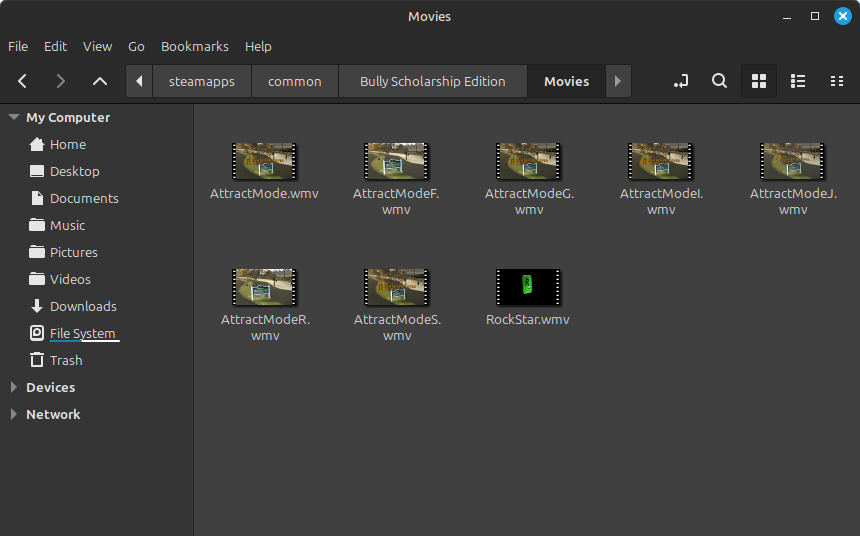Viewport: 860px width, 536px height.
Task: Click the Documents icon in the sidebar
Action: [37, 198]
